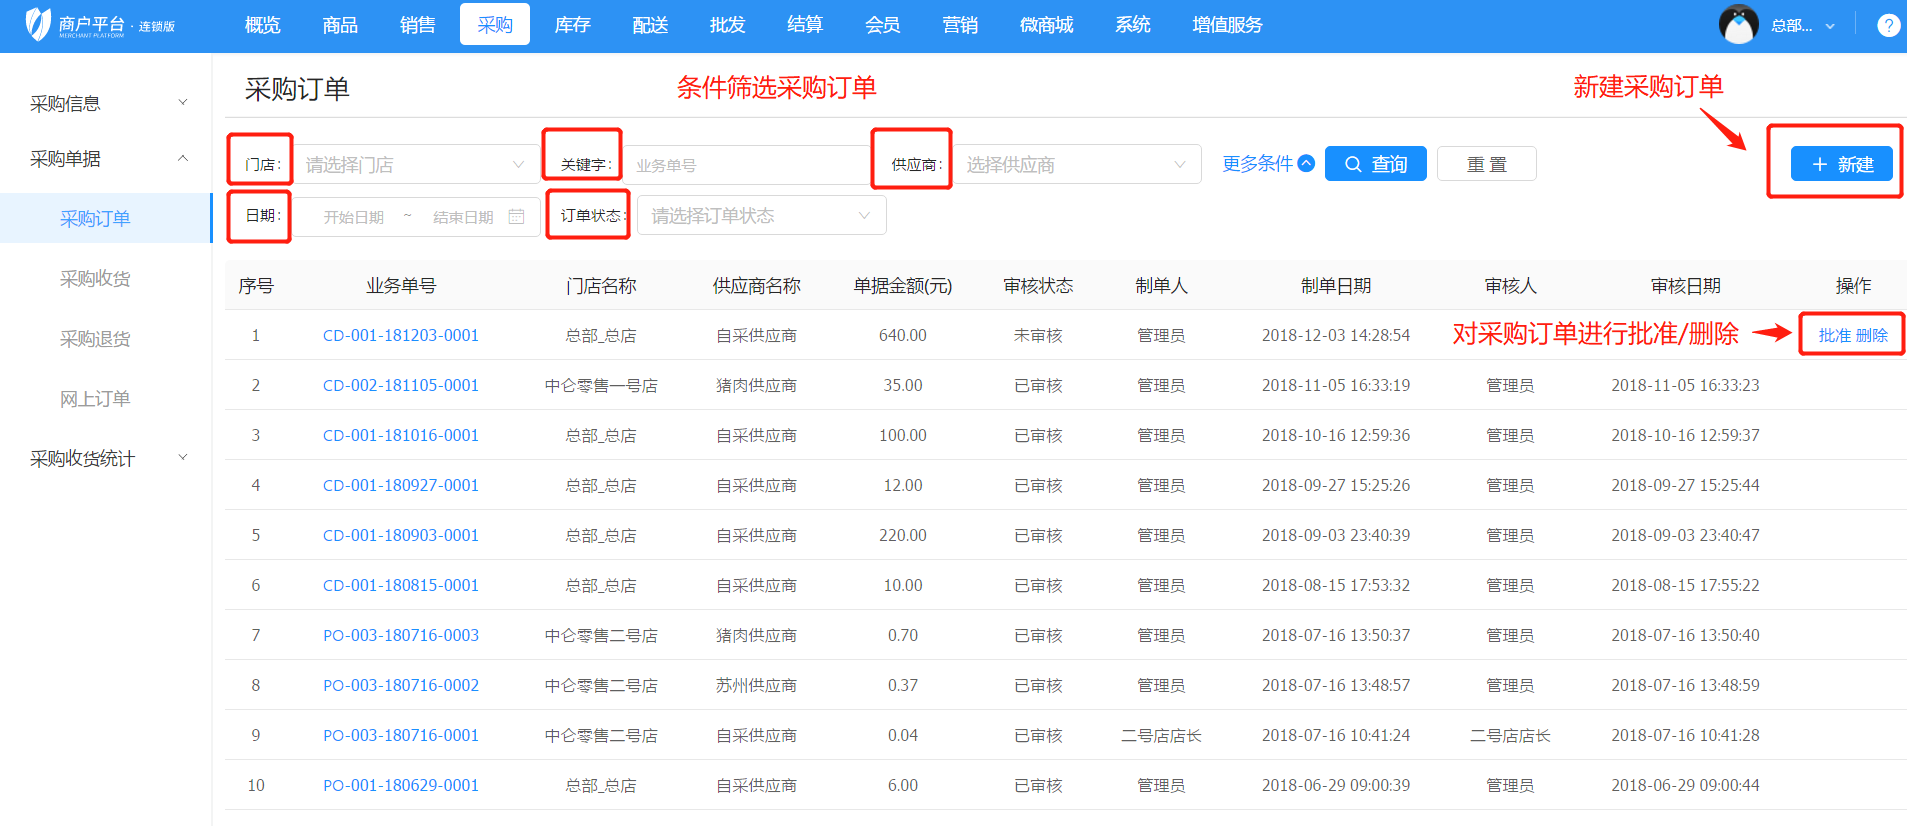The image size is (1907, 826).
Task: Expand the 采购信息 sidebar section
Action: coord(182,103)
